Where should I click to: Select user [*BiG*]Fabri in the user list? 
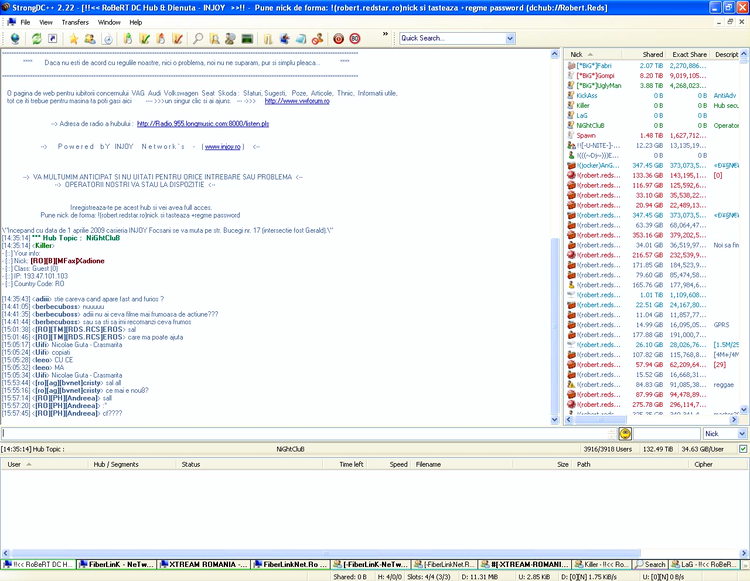594,66
